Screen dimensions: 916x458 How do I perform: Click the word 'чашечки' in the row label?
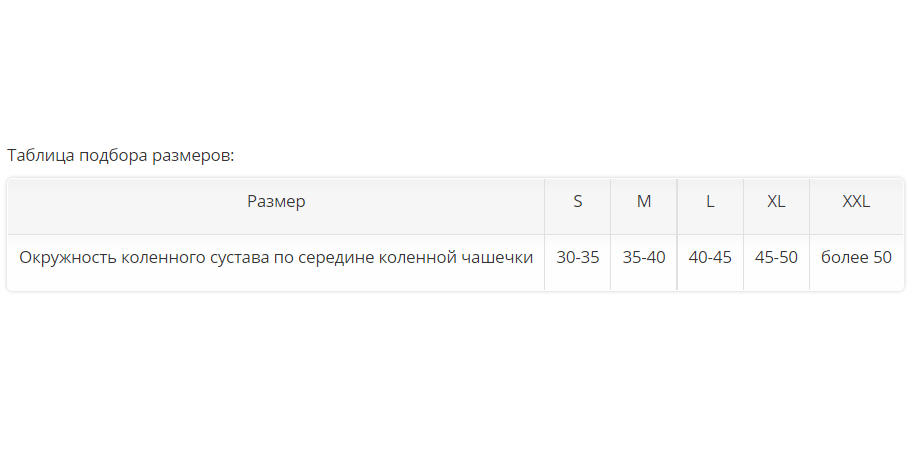[497, 258]
